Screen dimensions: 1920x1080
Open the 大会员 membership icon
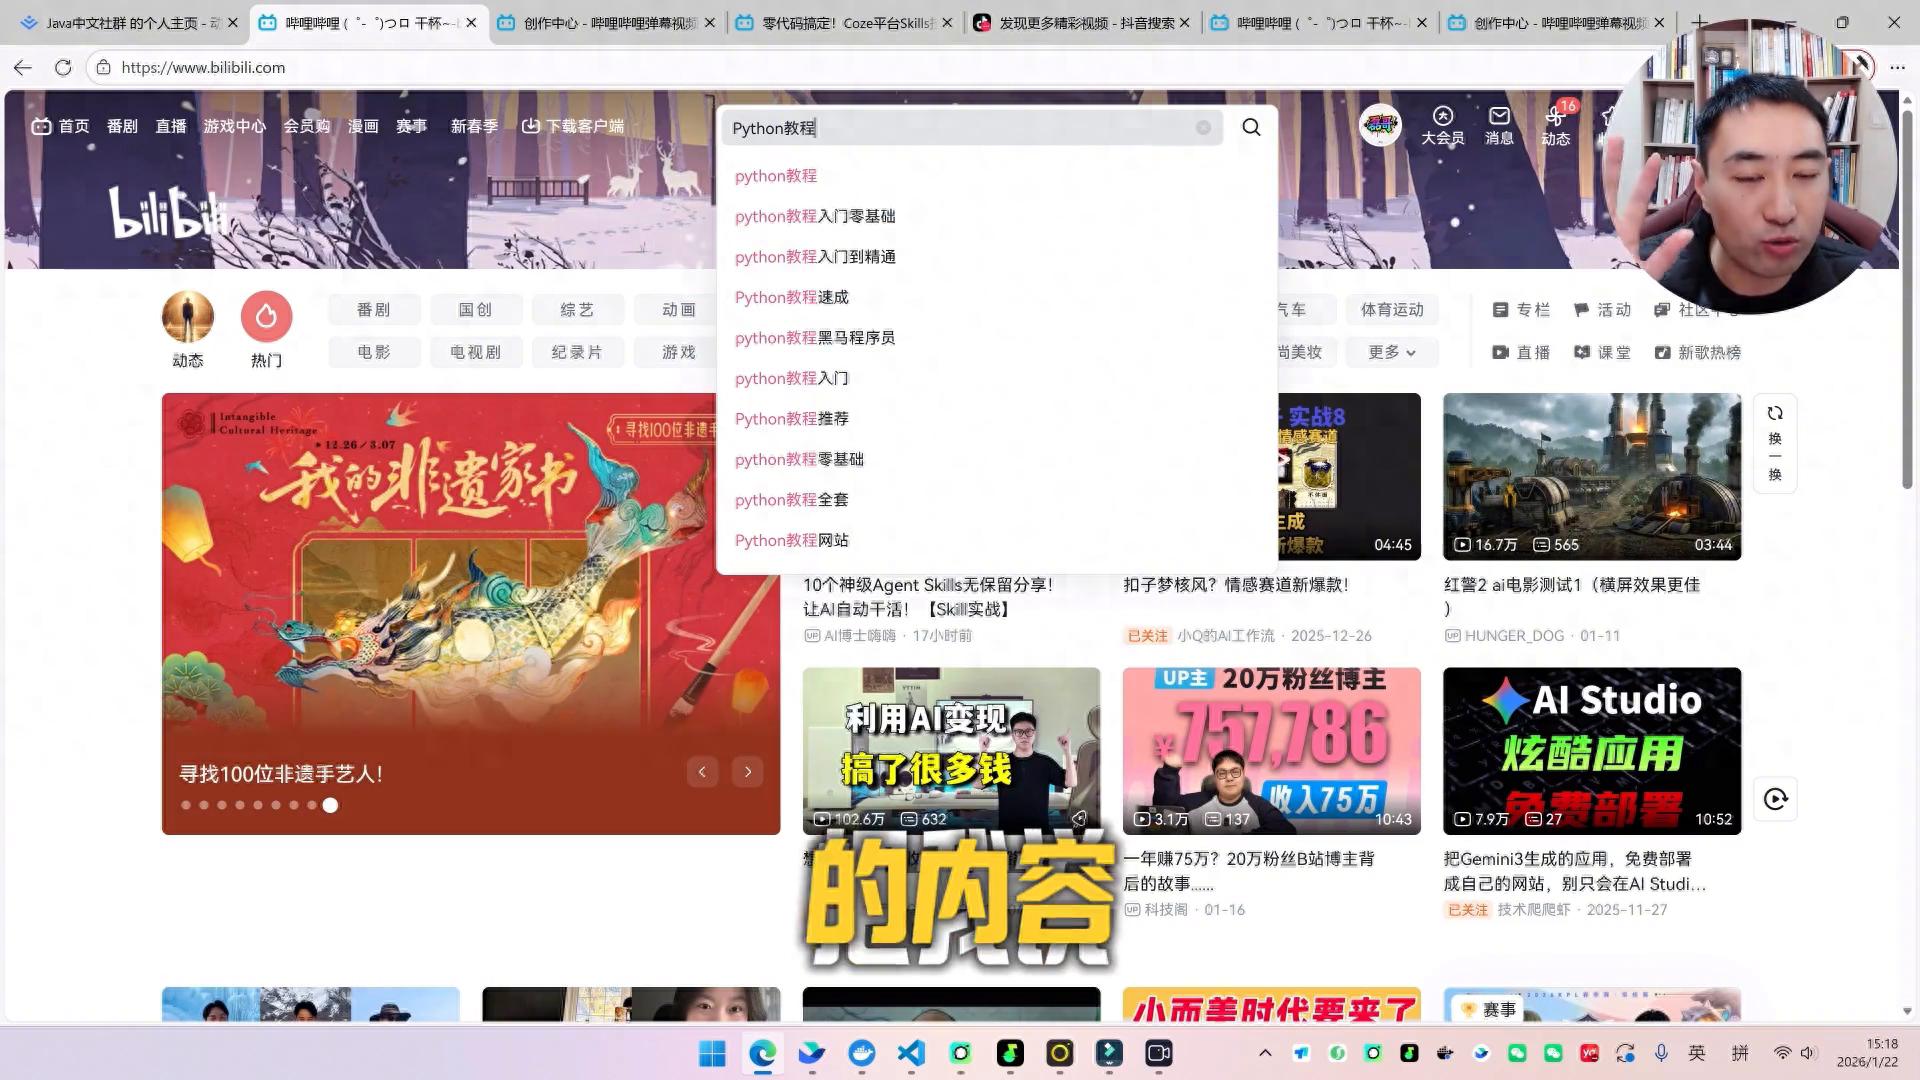(1442, 125)
